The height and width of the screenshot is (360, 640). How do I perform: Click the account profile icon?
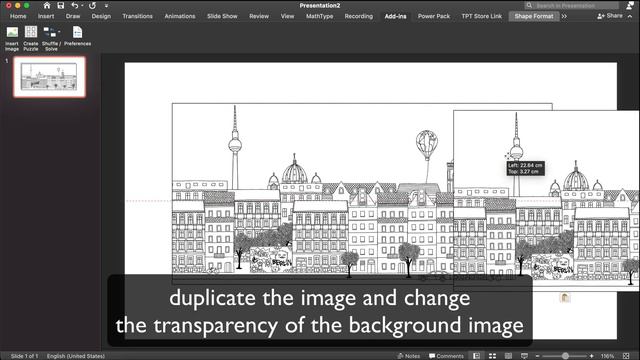tap(630, 5)
